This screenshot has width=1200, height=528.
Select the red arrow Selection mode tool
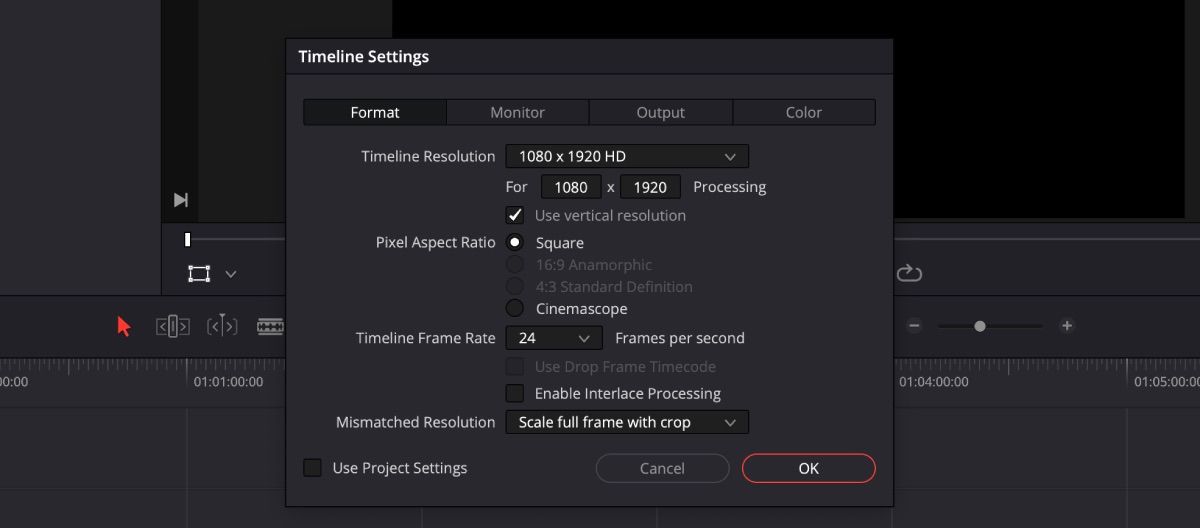pos(124,326)
